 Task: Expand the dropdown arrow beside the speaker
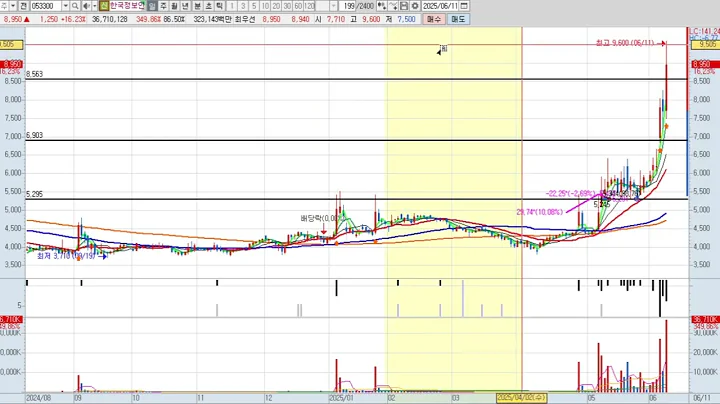pyautogui.click(x=95, y=6)
